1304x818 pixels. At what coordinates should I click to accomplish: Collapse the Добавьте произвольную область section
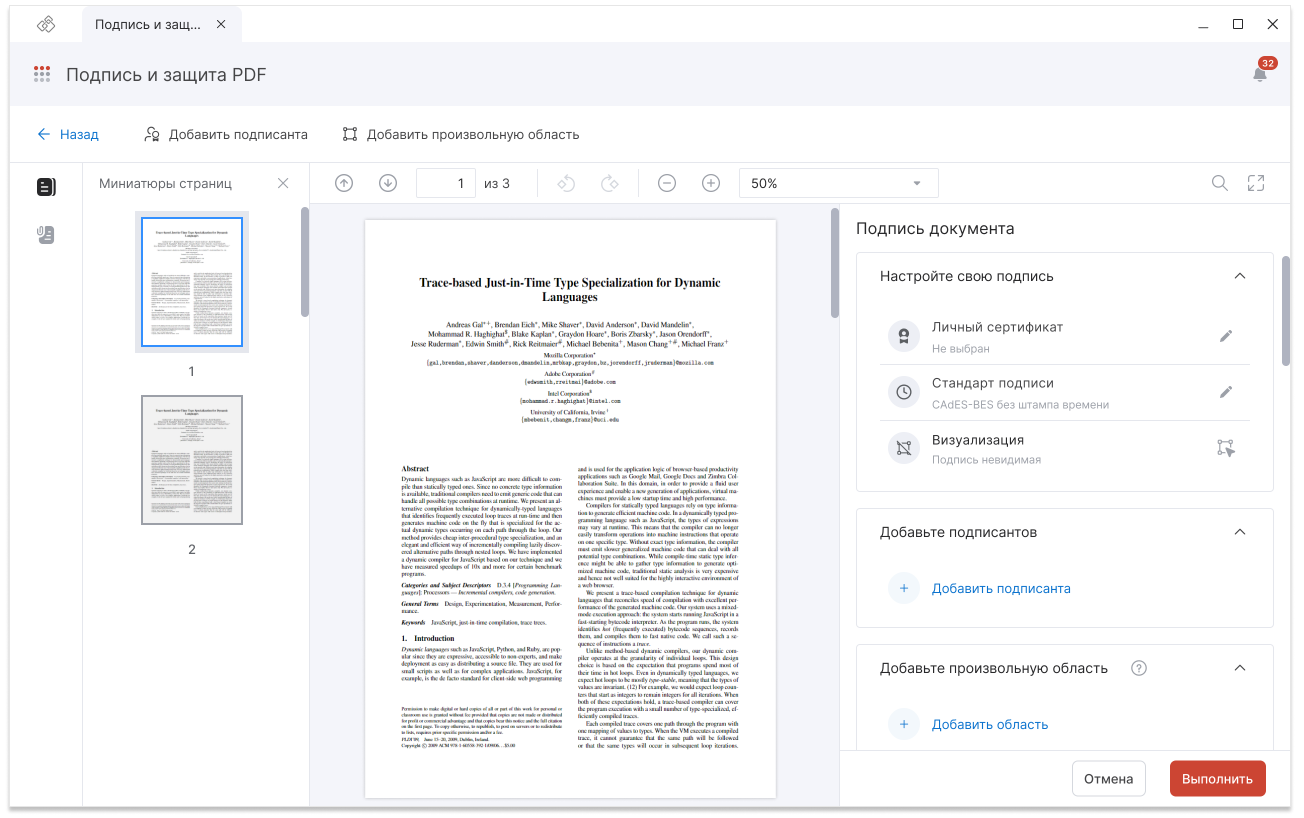1240,668
